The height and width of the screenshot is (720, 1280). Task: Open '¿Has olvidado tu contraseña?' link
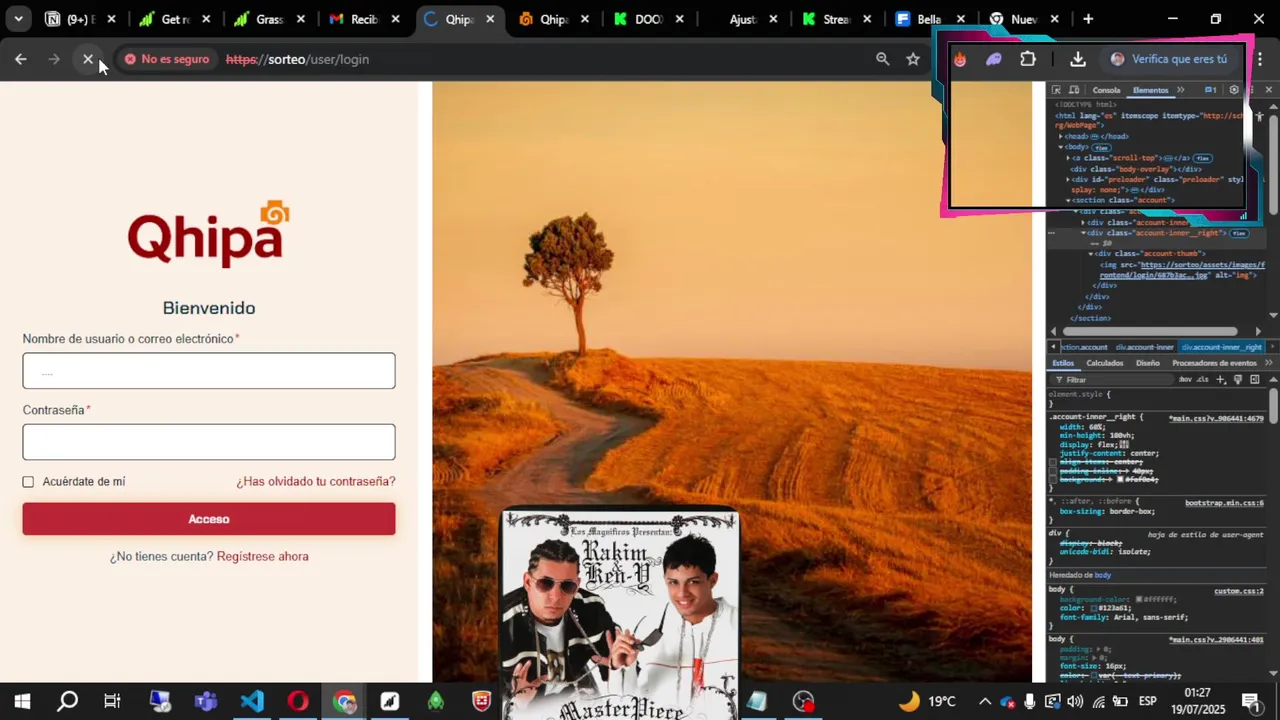click(x=316, y=482)
